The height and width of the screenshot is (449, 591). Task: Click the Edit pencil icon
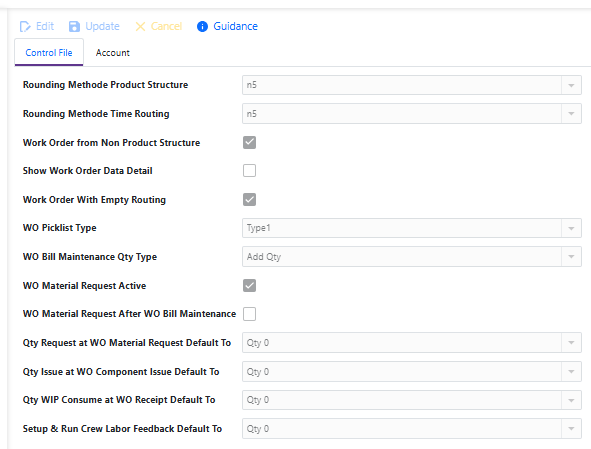point(25,27)
